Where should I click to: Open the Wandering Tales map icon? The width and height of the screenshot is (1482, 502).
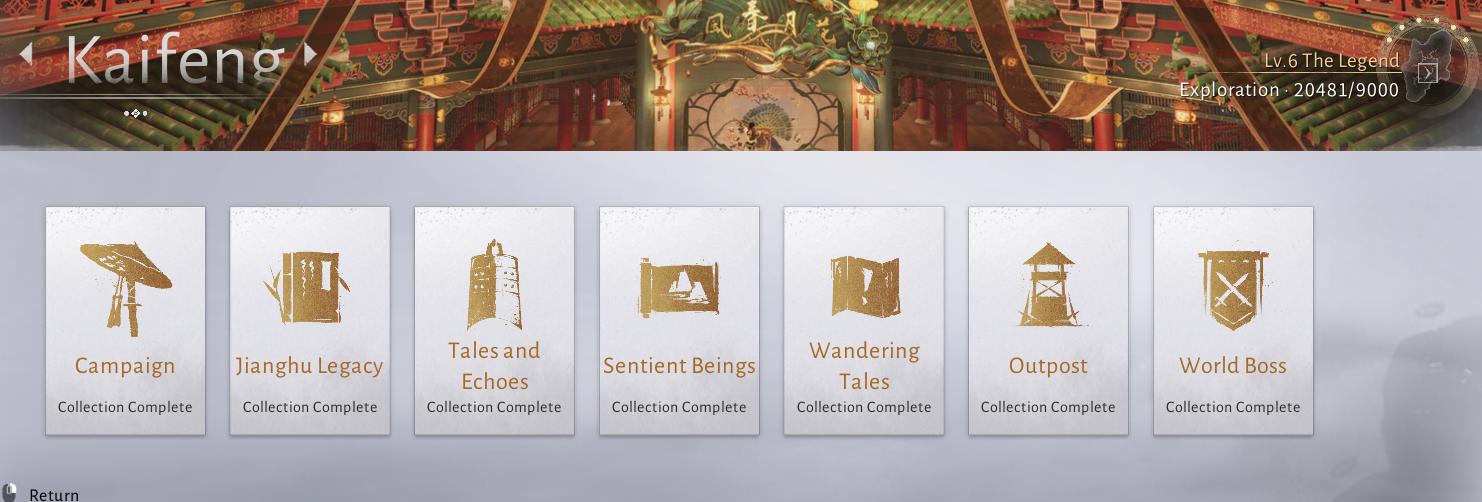(x=864, y=287)
